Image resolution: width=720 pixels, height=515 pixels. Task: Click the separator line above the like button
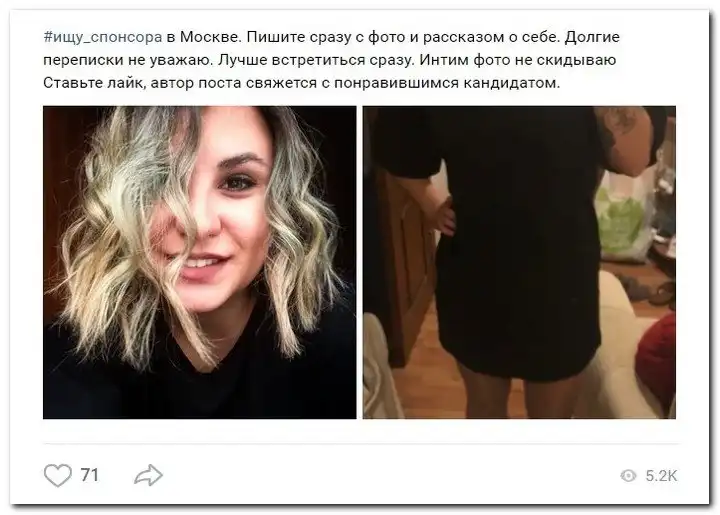361,444
